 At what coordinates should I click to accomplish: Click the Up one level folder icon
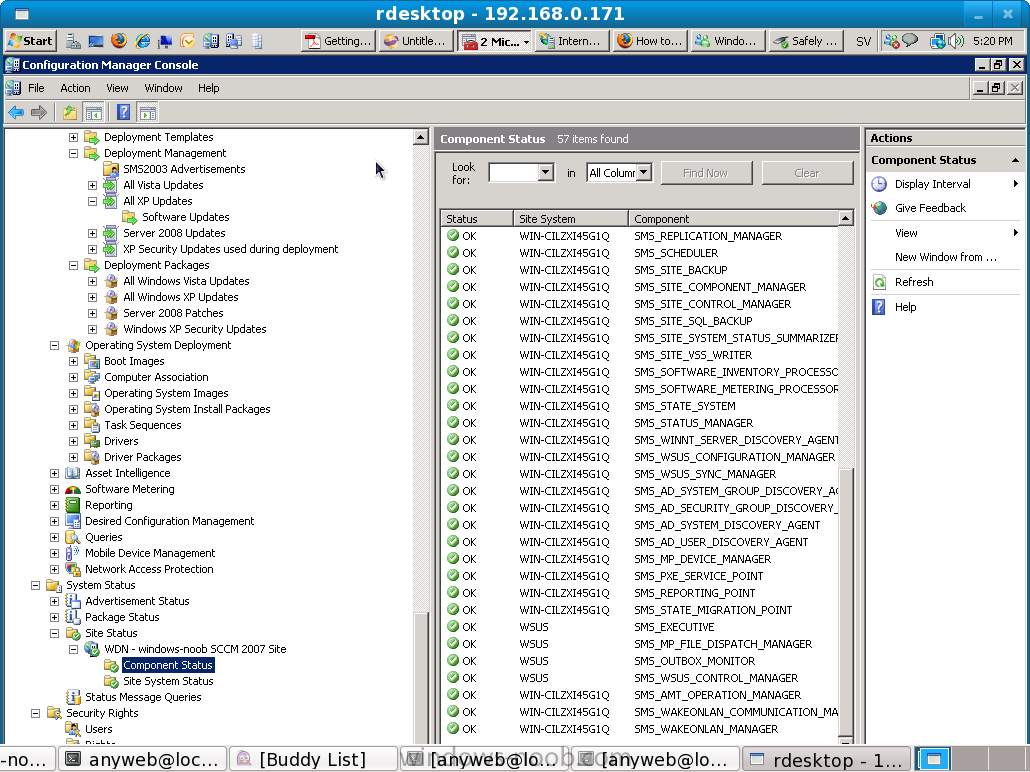click(70, 113)
